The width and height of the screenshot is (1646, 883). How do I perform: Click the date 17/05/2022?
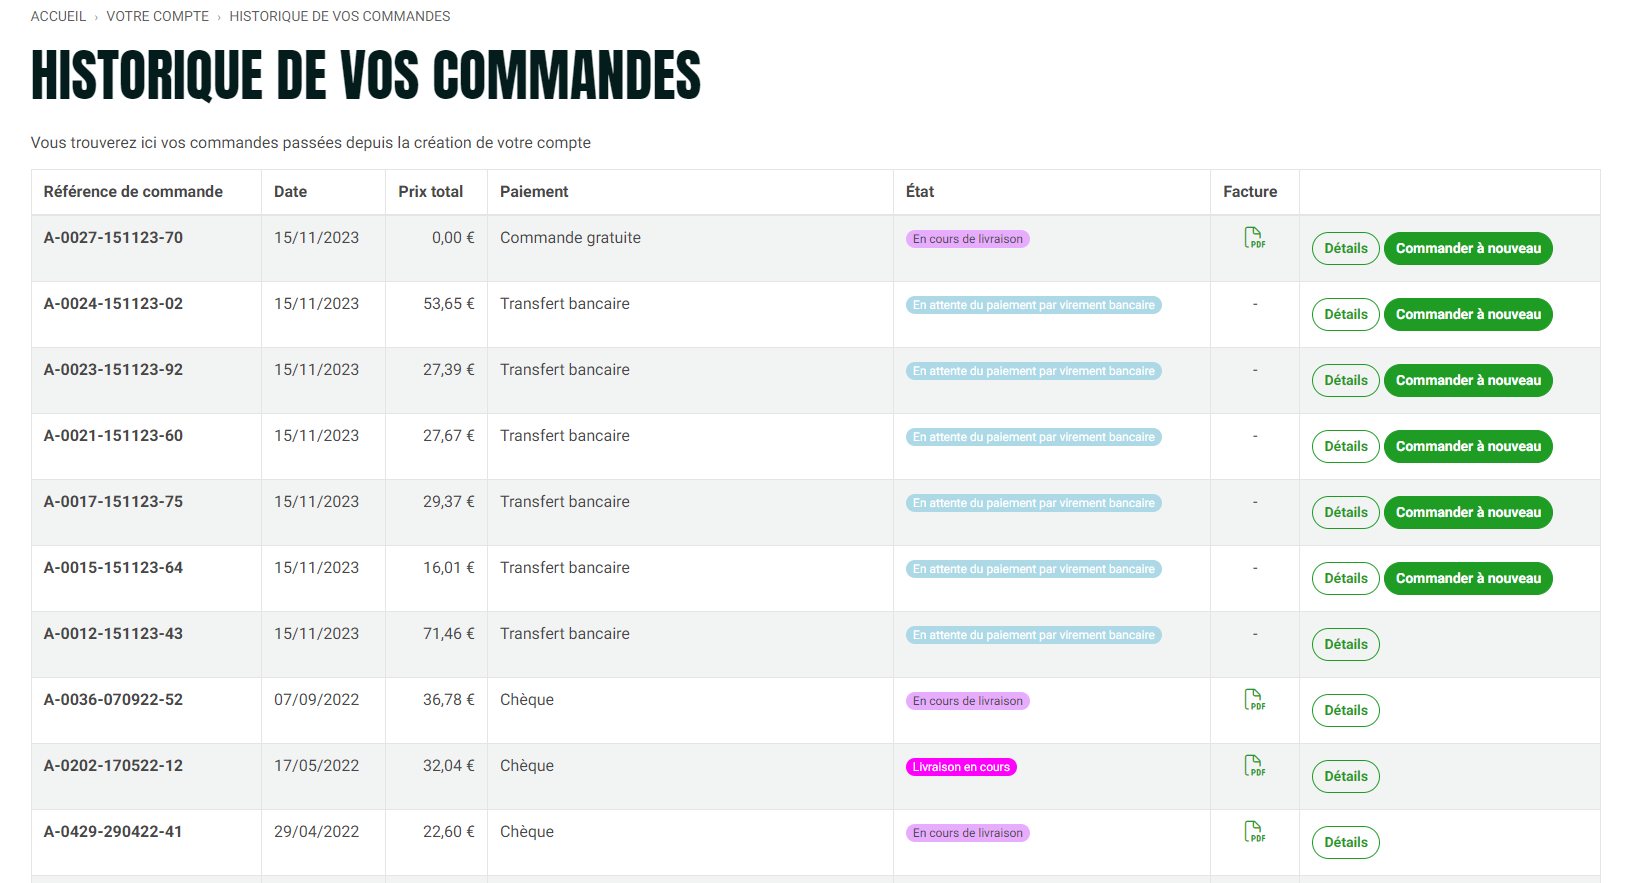point(316,766)
